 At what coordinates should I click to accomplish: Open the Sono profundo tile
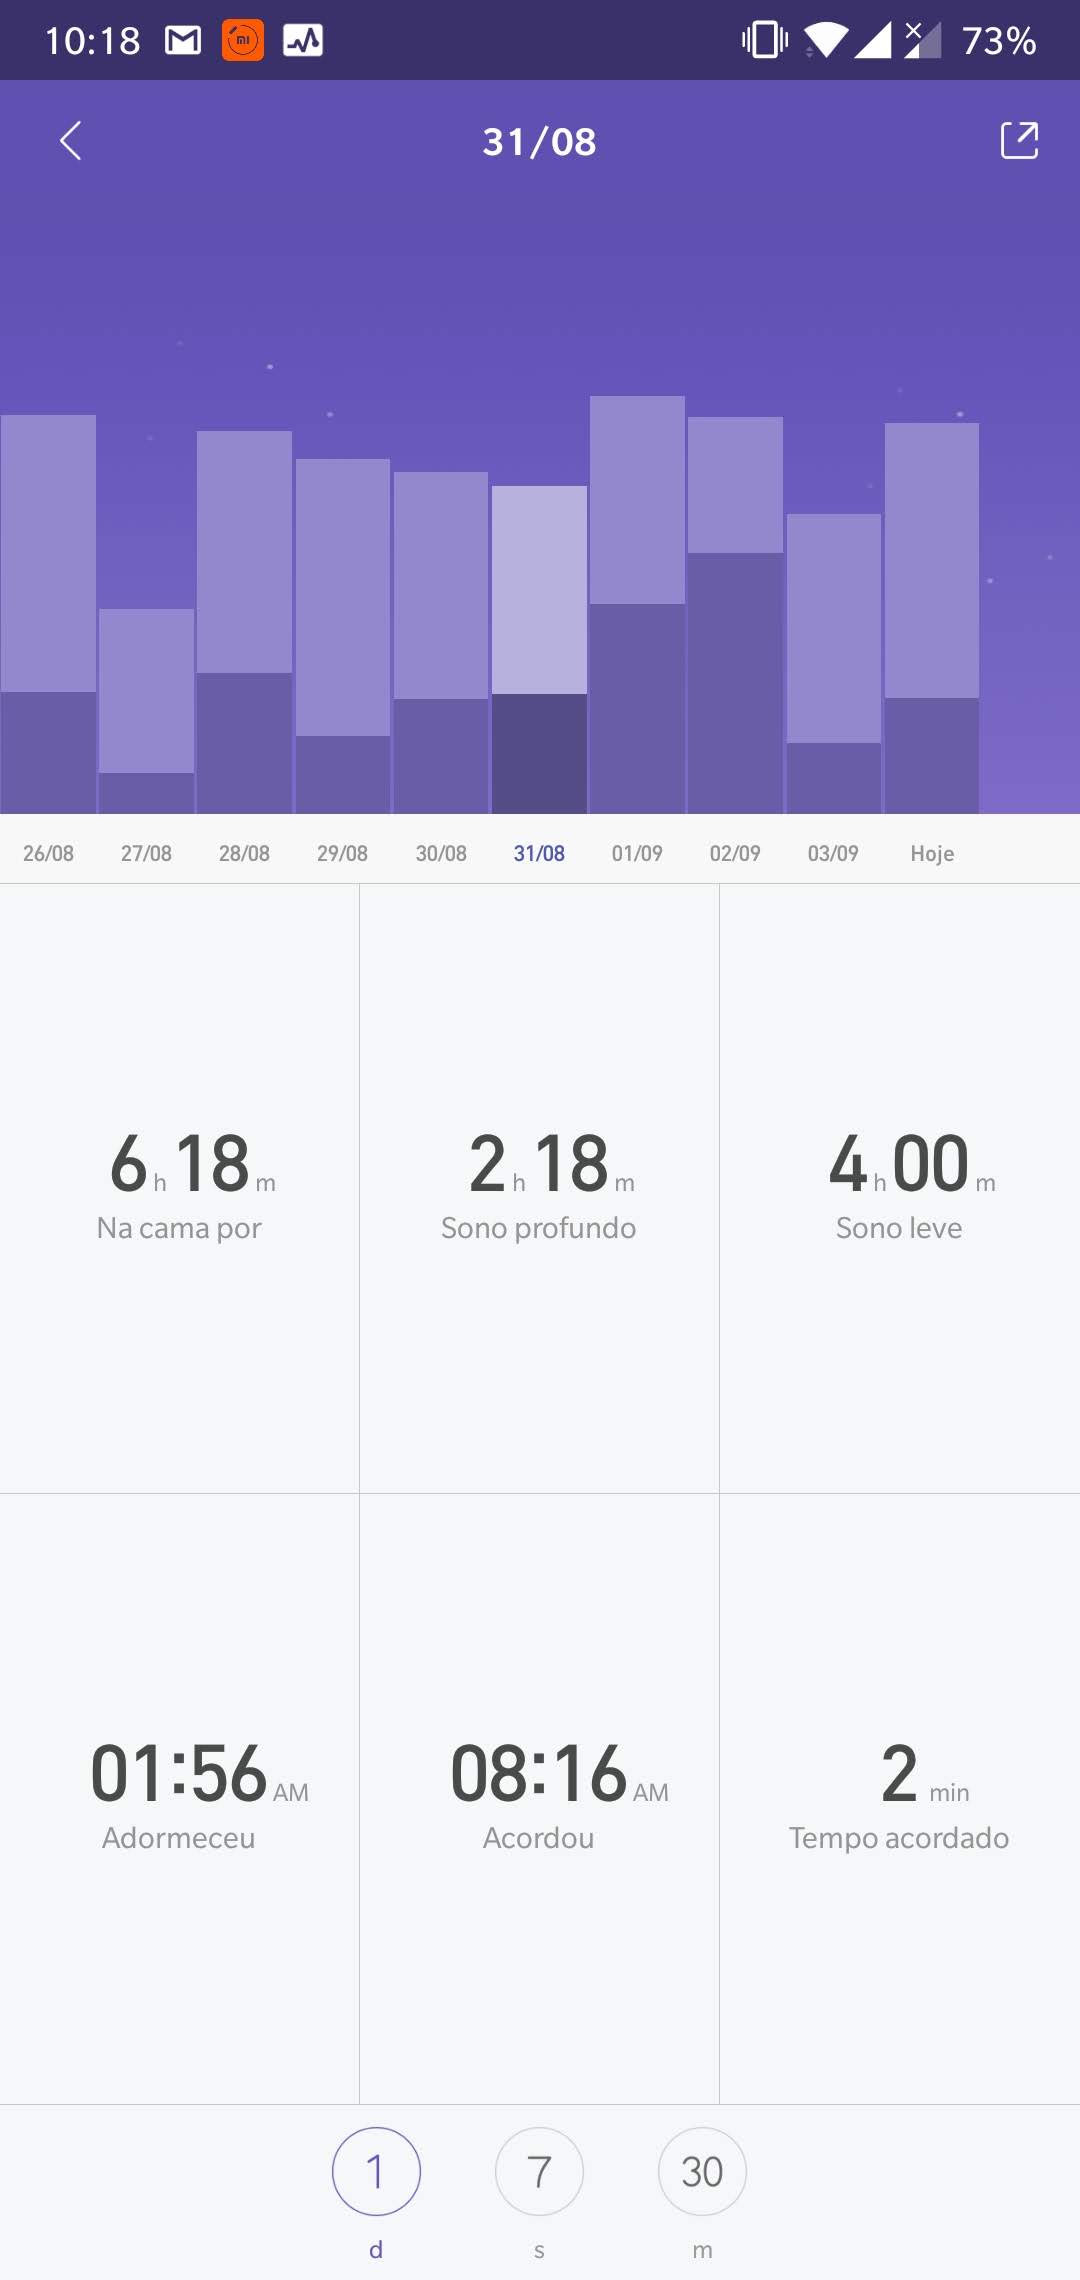(539, 1188)
